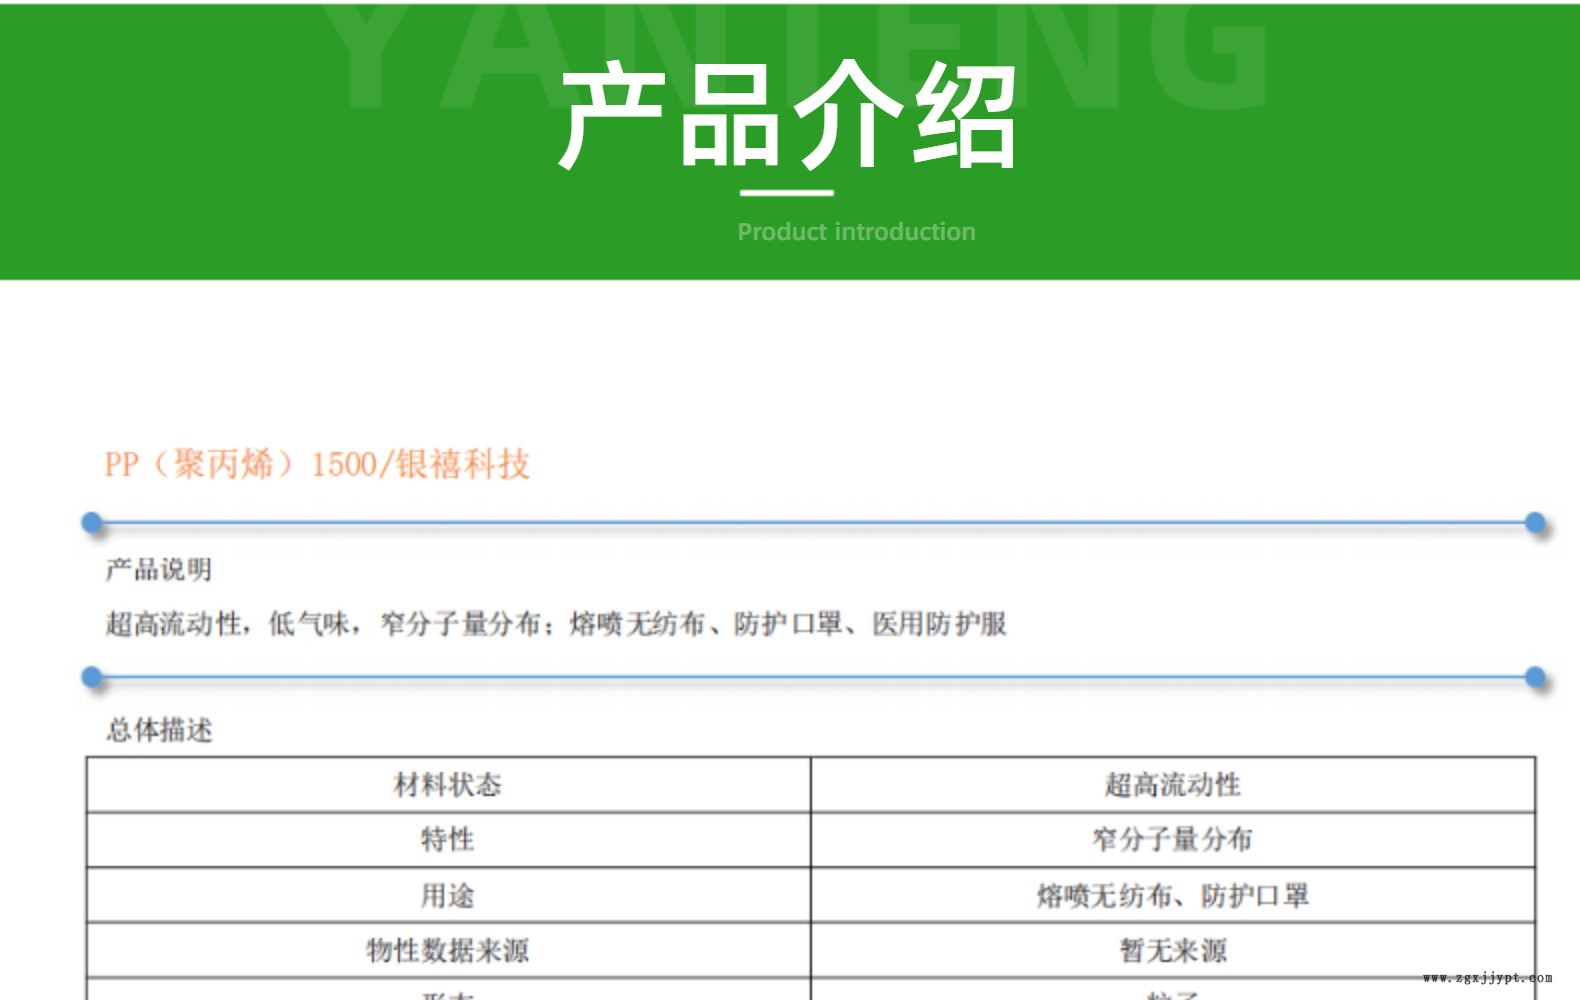1580x1000 pixels.
Task: Click the 熔喷无纺布、防护口罩 table cell
Action: tap(1172, 895)
